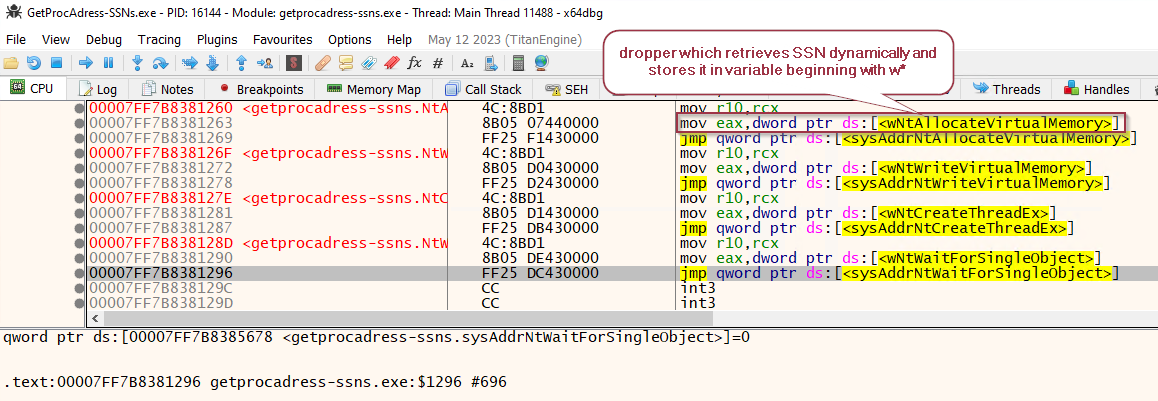
Task: Launch the calculator icon
Action: click(x=518, y=64)
